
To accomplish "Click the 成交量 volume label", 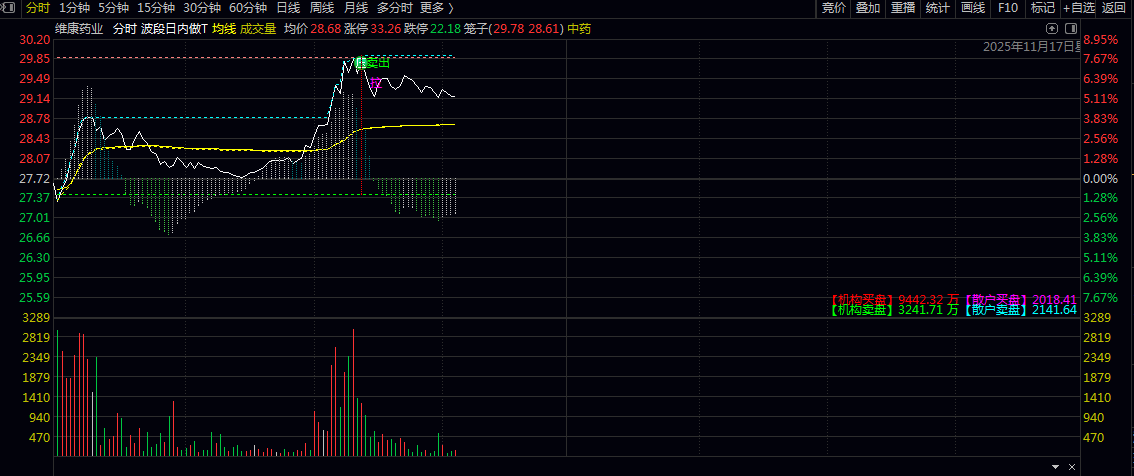I will [258, 29].
